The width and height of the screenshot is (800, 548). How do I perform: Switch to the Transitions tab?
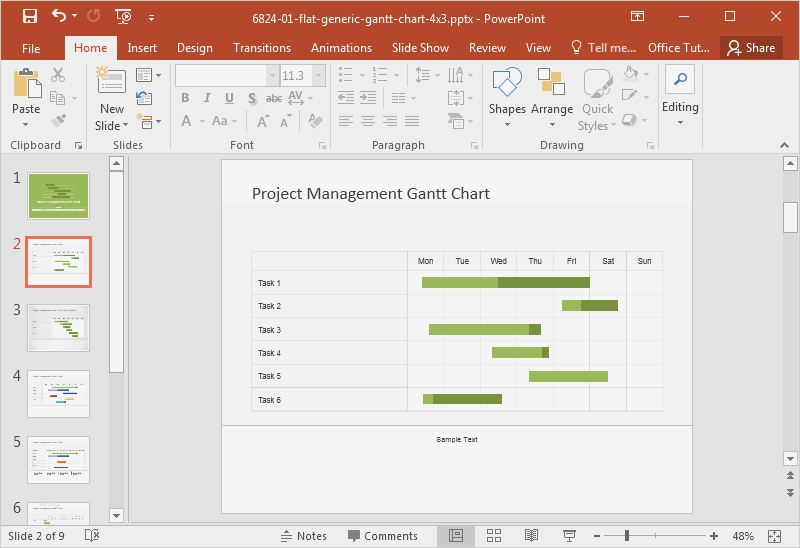(x=261, y=48)
